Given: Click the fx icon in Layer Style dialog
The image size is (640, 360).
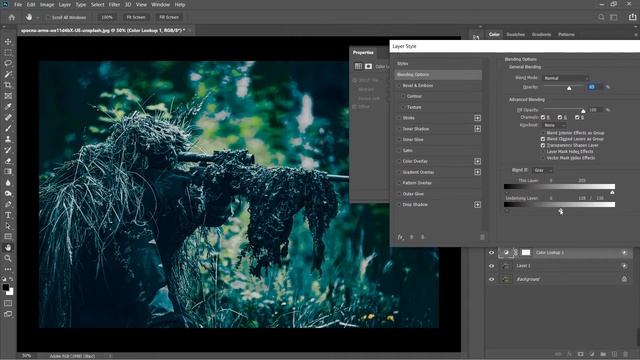Looking at the screenshot, I should pos(400,237).
